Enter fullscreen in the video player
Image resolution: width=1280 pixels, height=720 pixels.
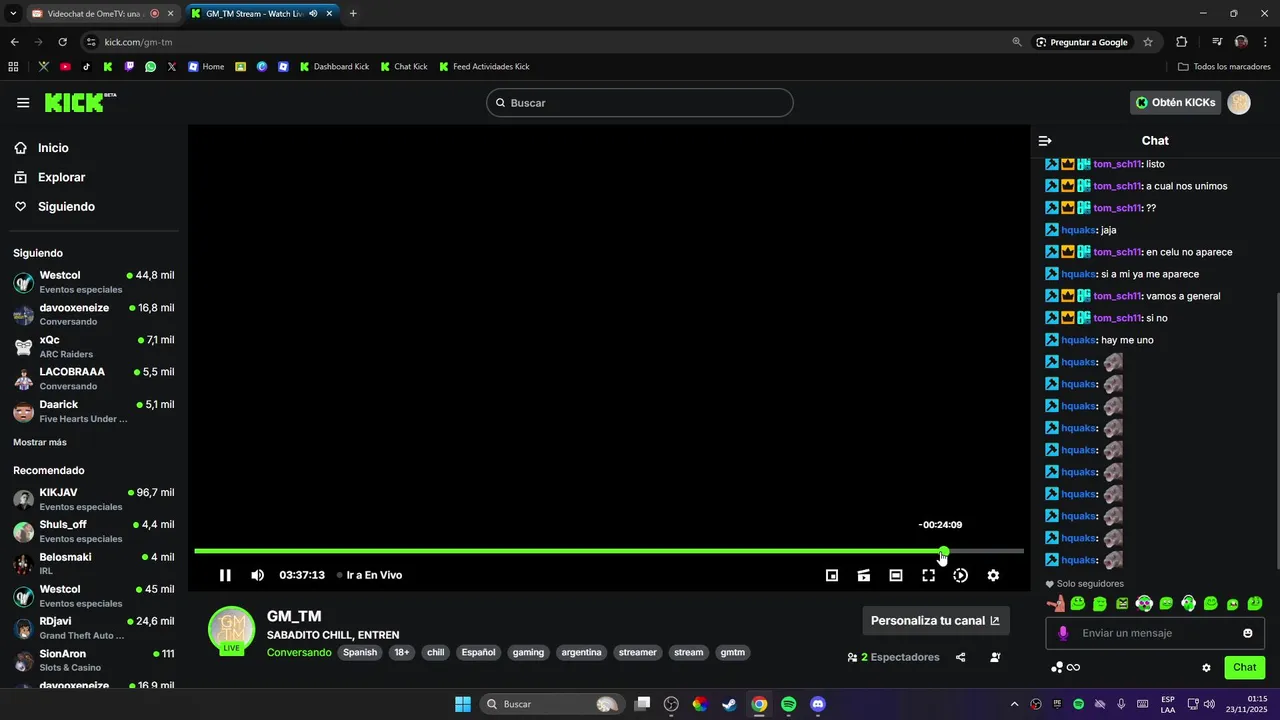click(928, 575)
